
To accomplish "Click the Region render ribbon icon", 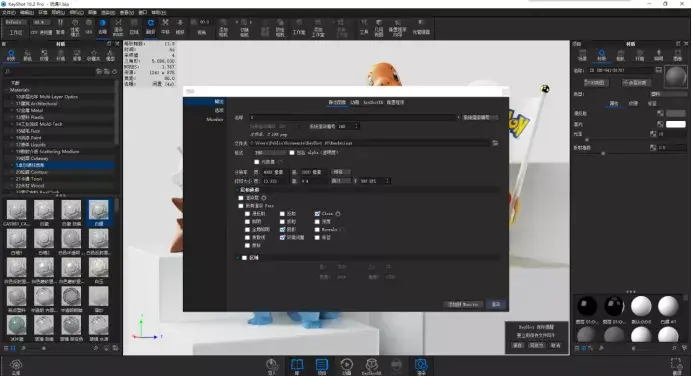I will tap(134, 26).
